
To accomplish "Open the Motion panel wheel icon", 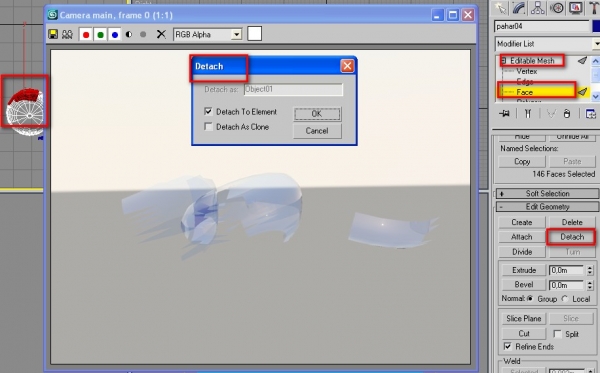I will pos(557,8).
